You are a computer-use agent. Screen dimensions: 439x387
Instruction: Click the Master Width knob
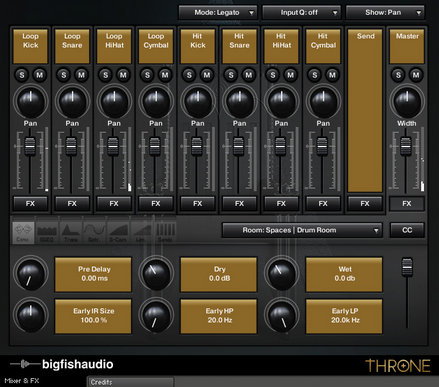coord(407,102)
